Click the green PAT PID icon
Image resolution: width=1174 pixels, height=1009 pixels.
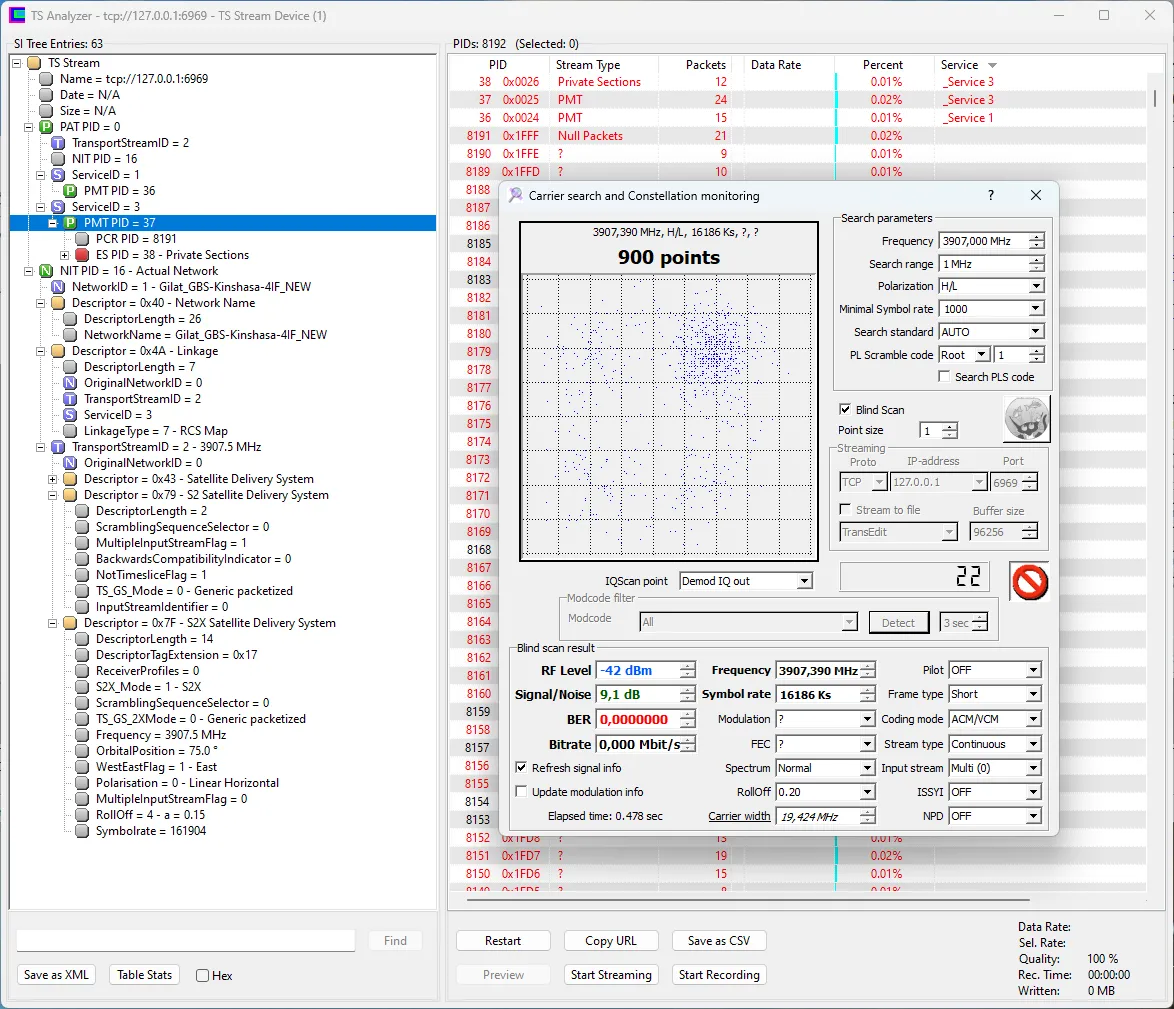click(46, 127)
